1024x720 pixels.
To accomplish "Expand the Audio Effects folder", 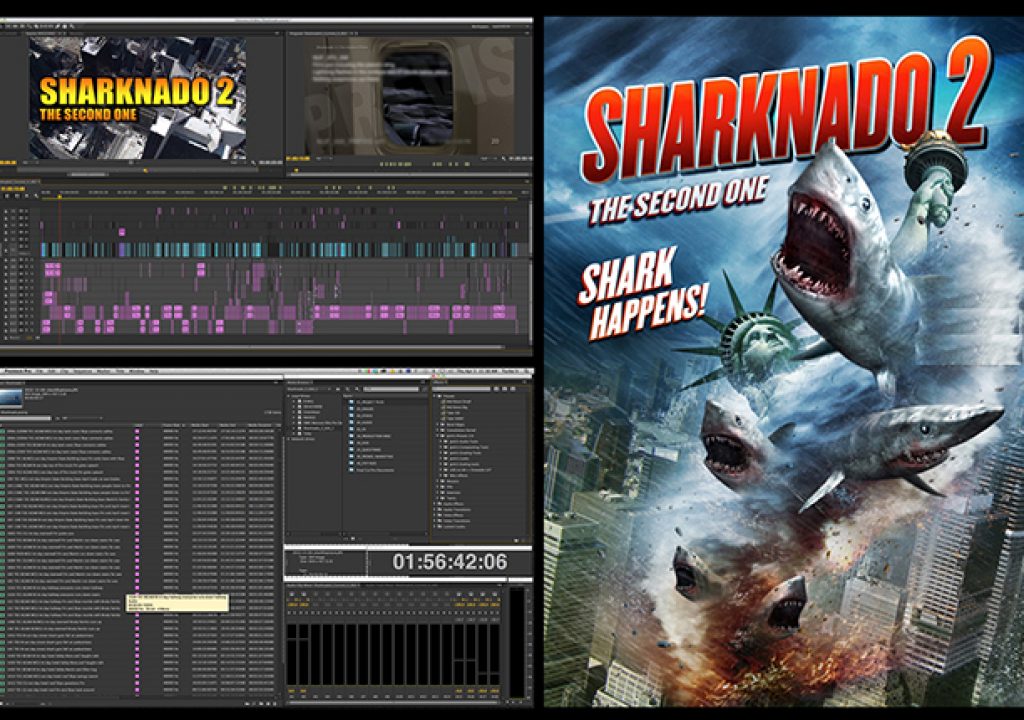I will (434, 504).
